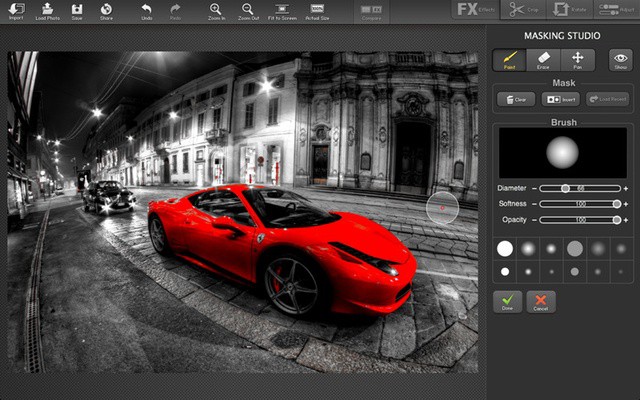Click the Zoom Out magnifier
This screenshot has width=640, height=400.
pos(247,11)
